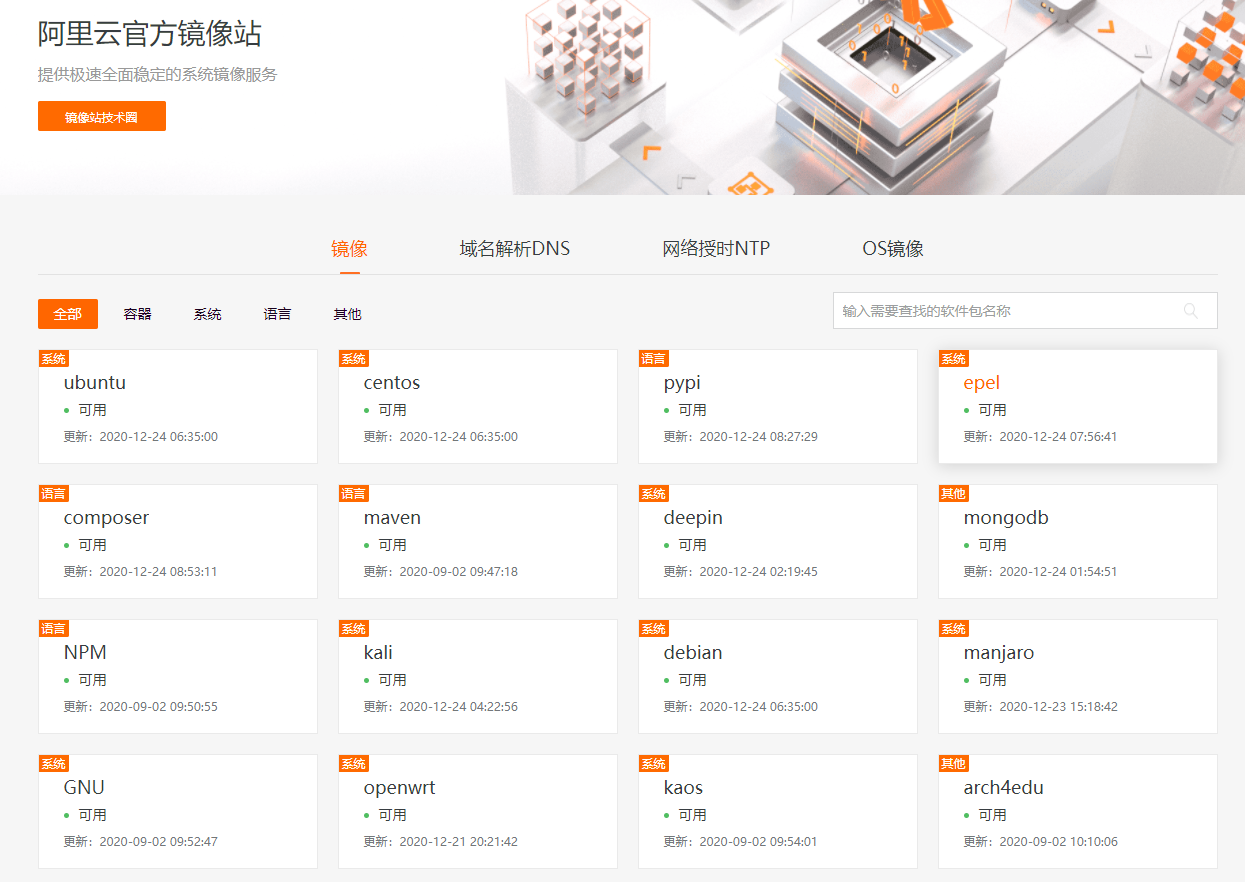Click the 语言 tag on NPM card

pos(54,629)
